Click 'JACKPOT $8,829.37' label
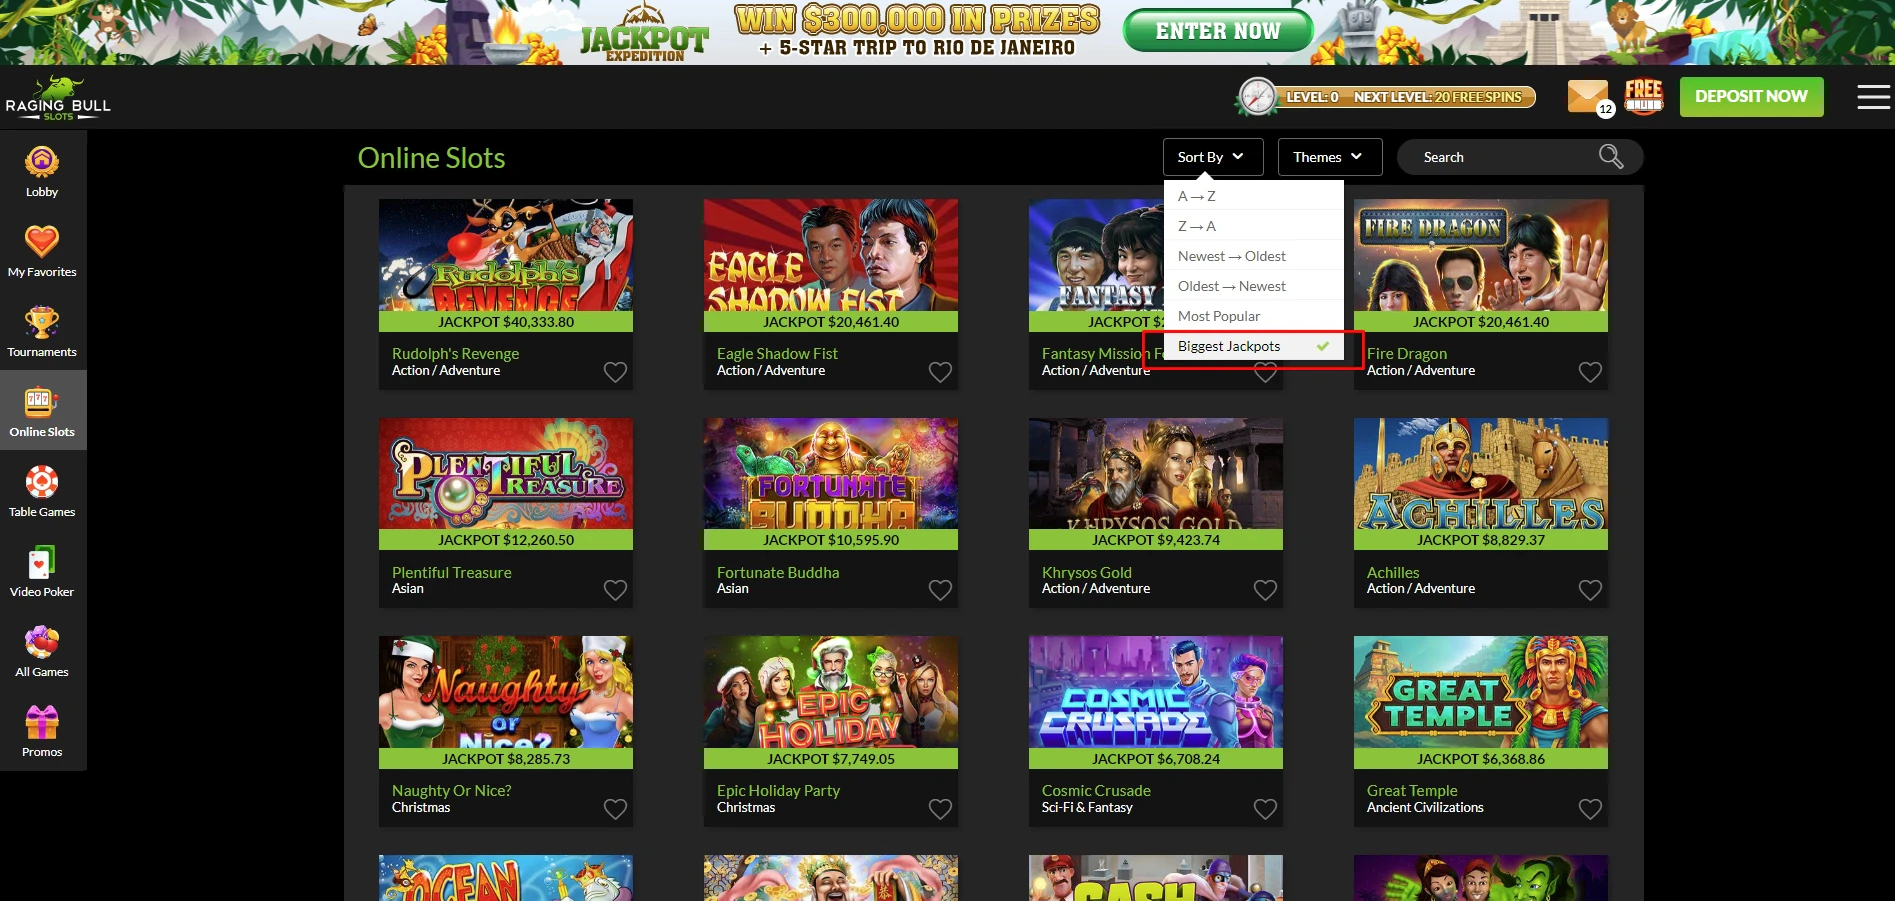The image size is (1895, 901). pos(1481,539)
